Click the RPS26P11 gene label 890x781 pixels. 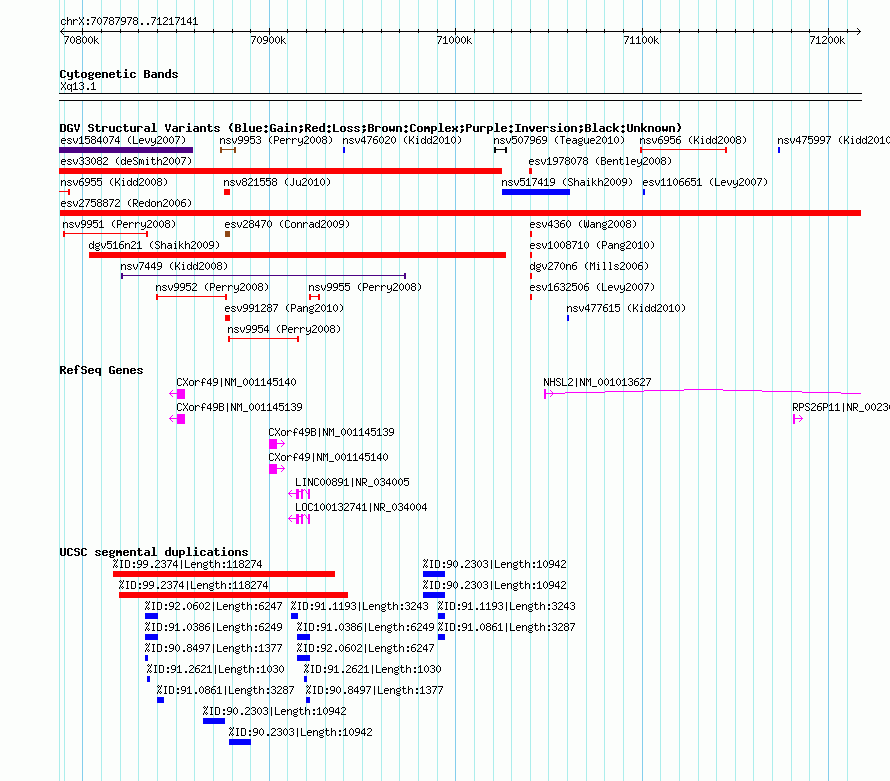(841, 408)
